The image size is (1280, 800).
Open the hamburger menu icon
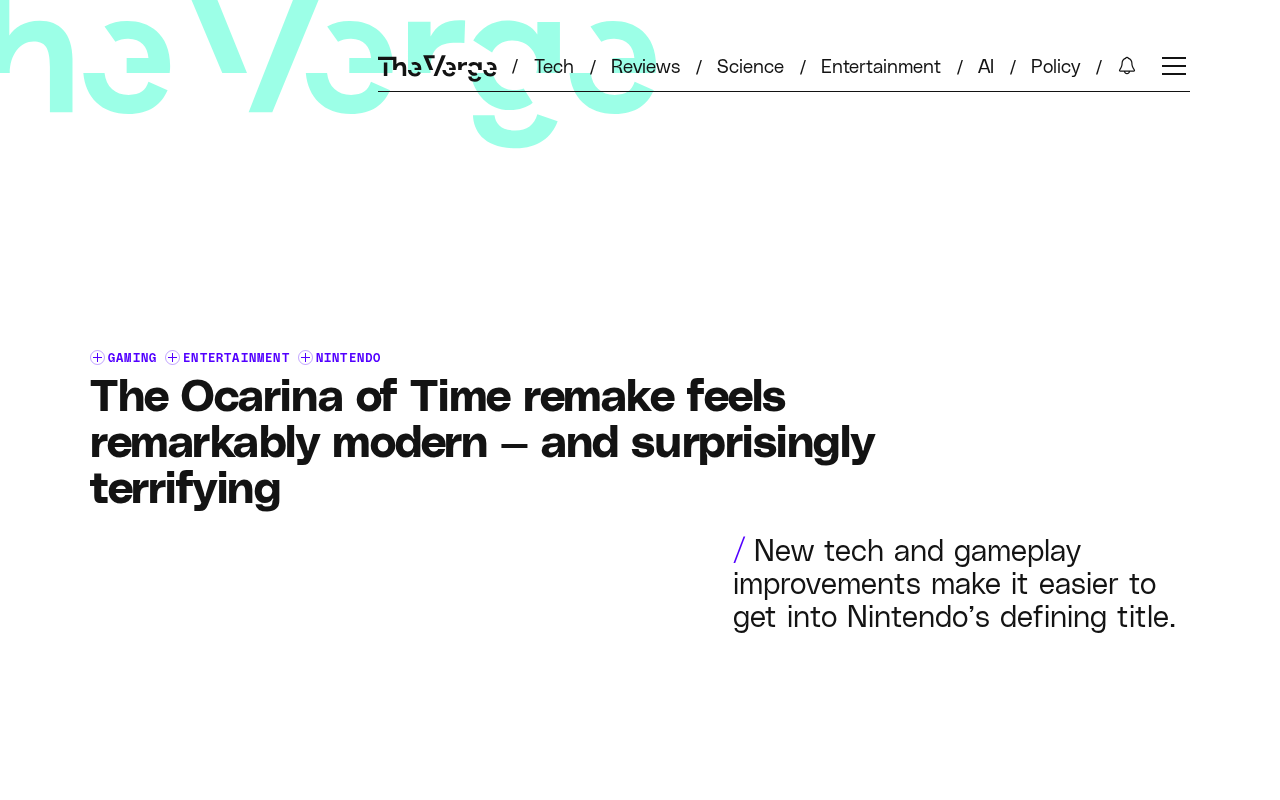[1174, 66]
